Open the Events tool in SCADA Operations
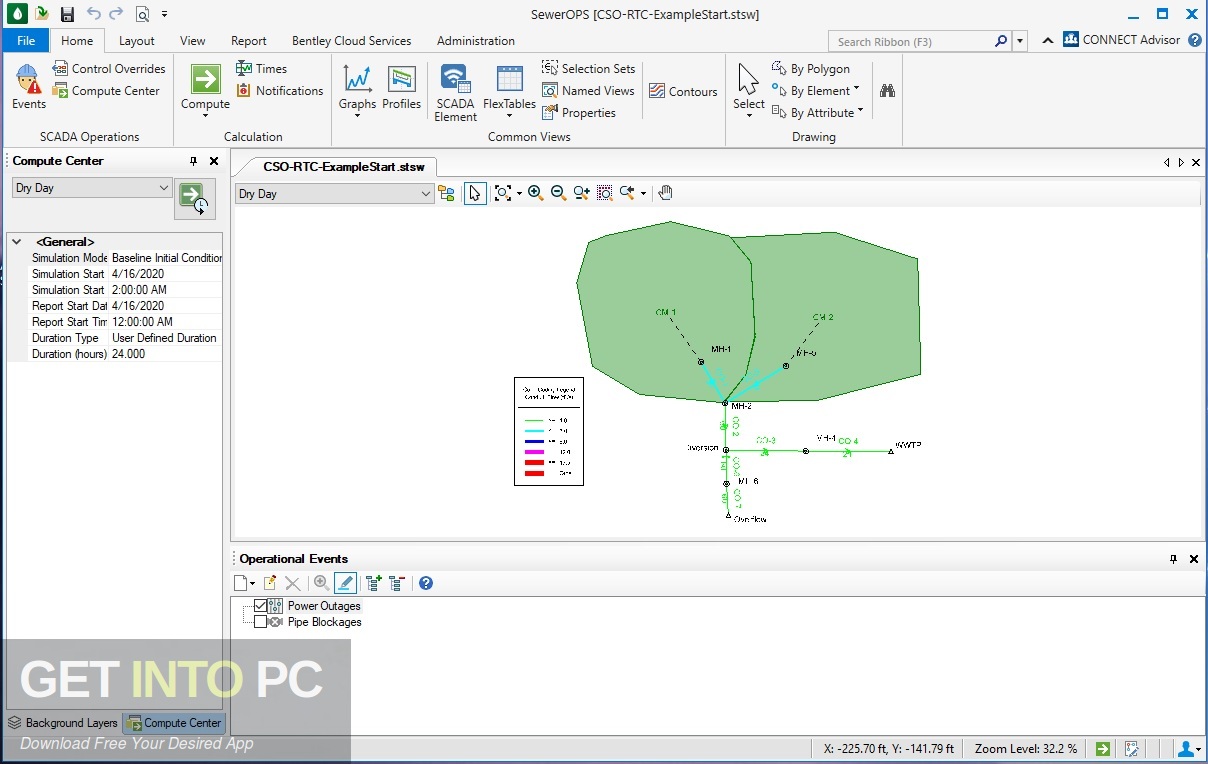Image resolution: width=1208 pixels, height=764 pixels. (x=28, y=86)
